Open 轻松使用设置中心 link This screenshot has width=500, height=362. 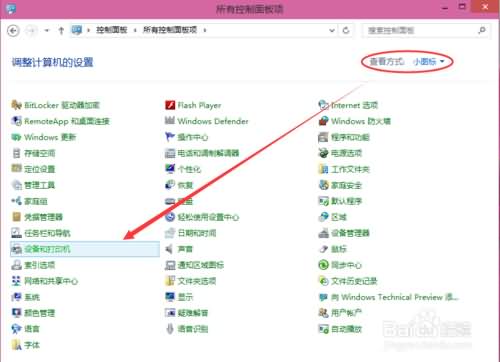(x=208, y=217)
